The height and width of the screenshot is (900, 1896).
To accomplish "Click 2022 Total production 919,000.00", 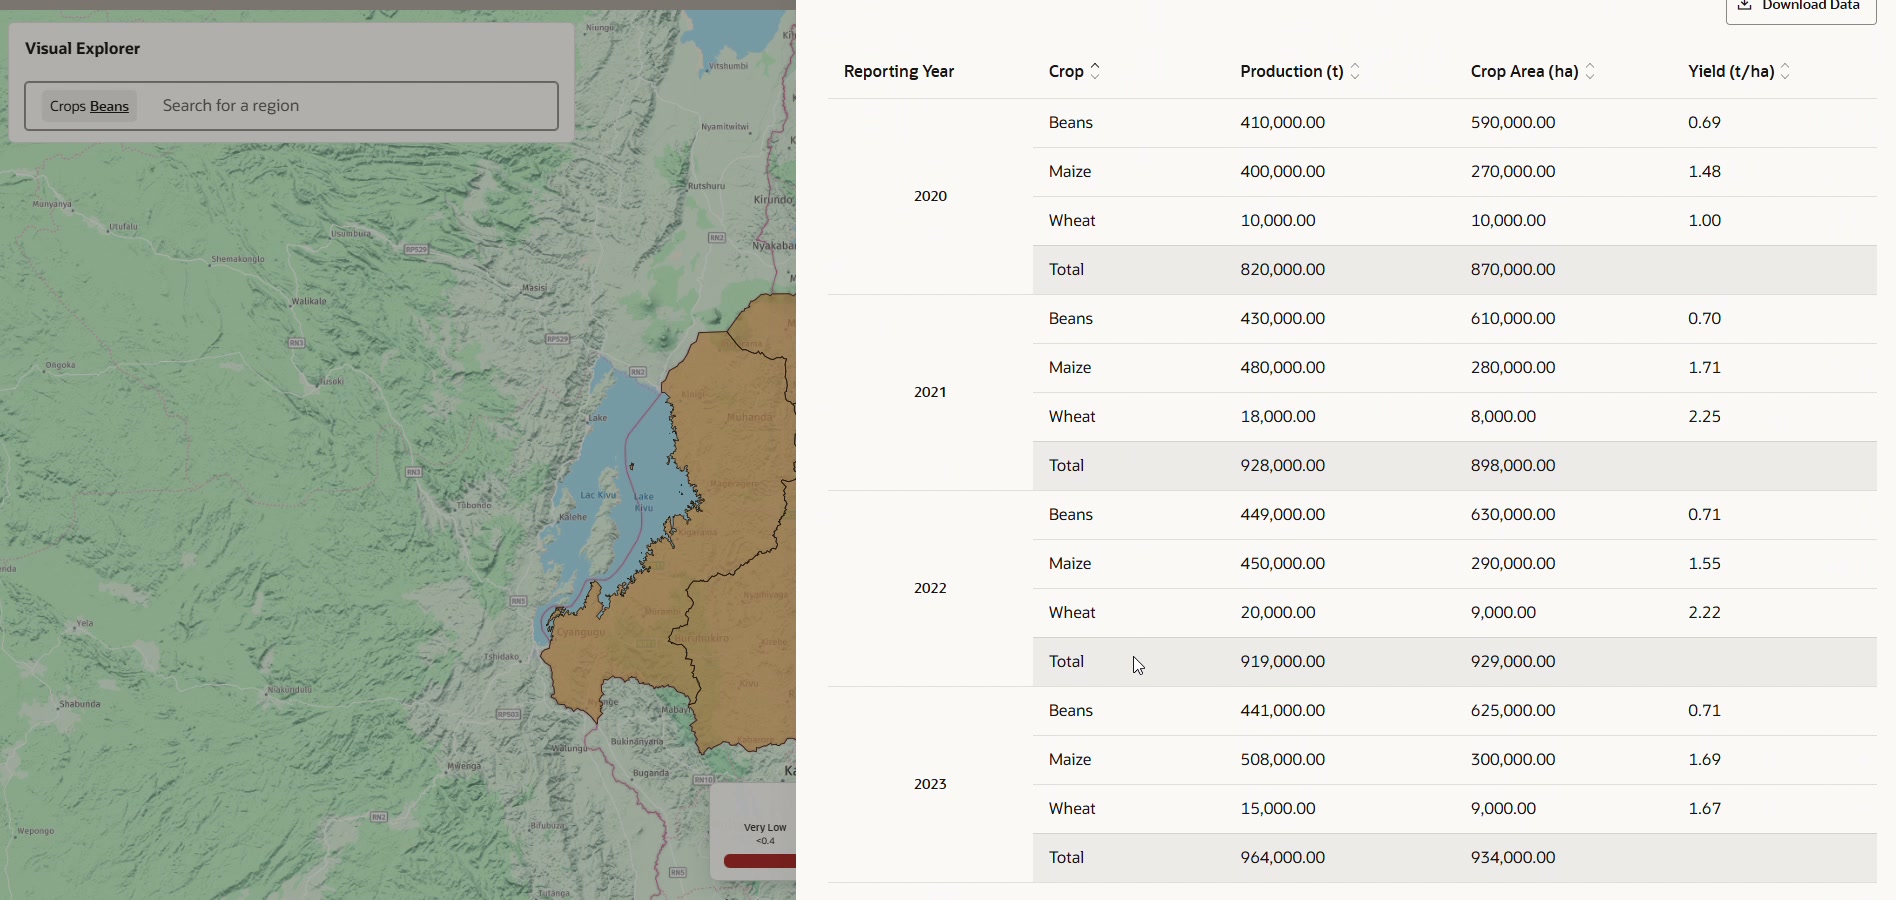I will pos(1283,662).
